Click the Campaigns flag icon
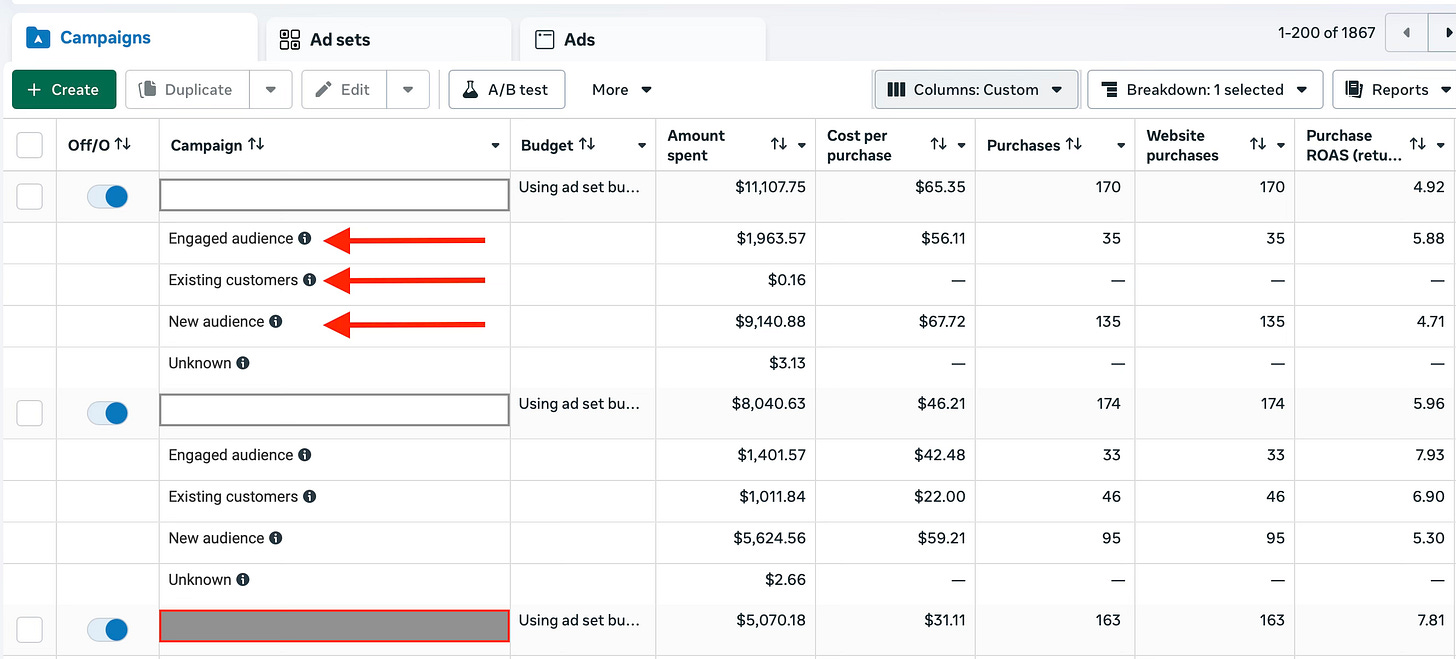Screen dimensions: 1456x659 pyautogui.click(x=39, y=36)
